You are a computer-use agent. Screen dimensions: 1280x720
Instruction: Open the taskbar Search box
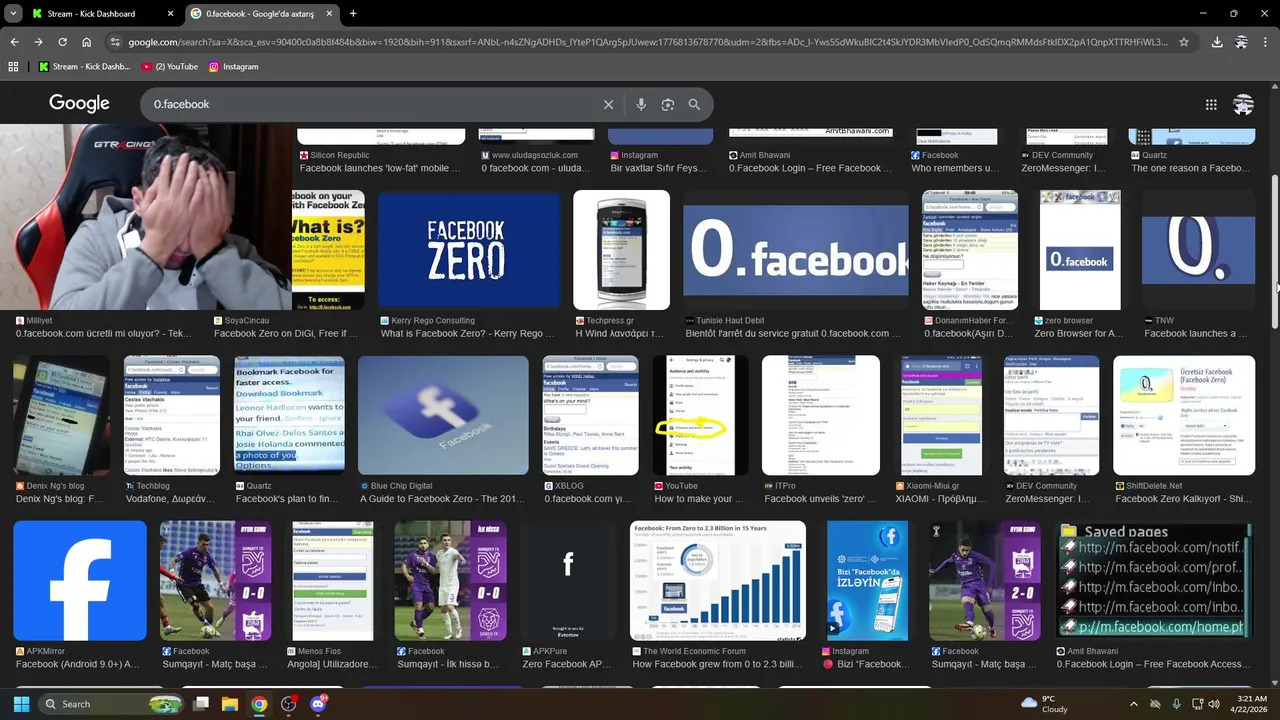[x=111, y=704]
